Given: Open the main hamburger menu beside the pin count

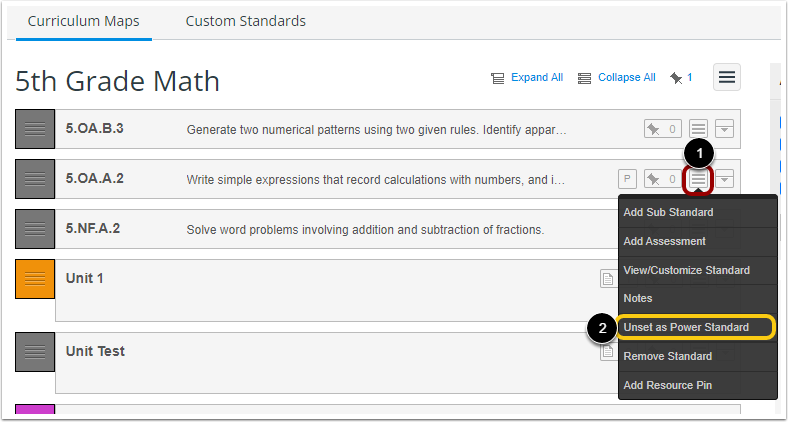Looking at the screenshot, I should tap(727, 77).
